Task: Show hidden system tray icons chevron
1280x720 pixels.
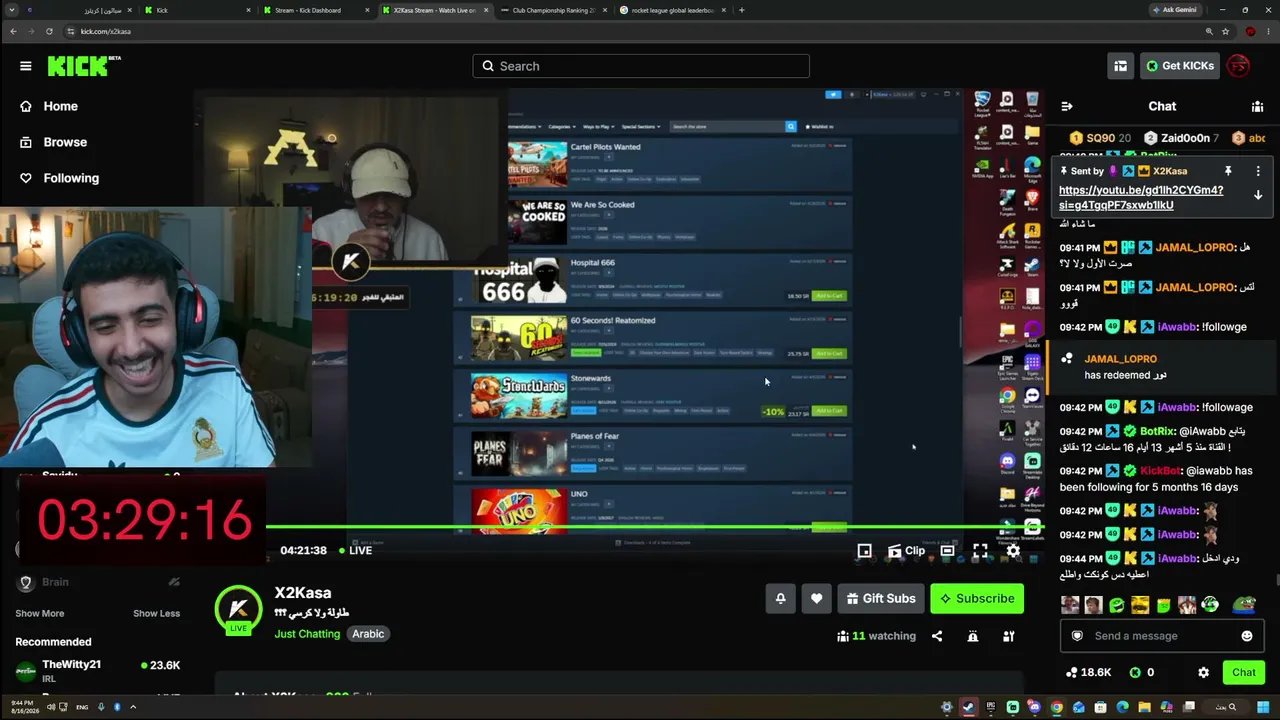Action: coord(133,707)
